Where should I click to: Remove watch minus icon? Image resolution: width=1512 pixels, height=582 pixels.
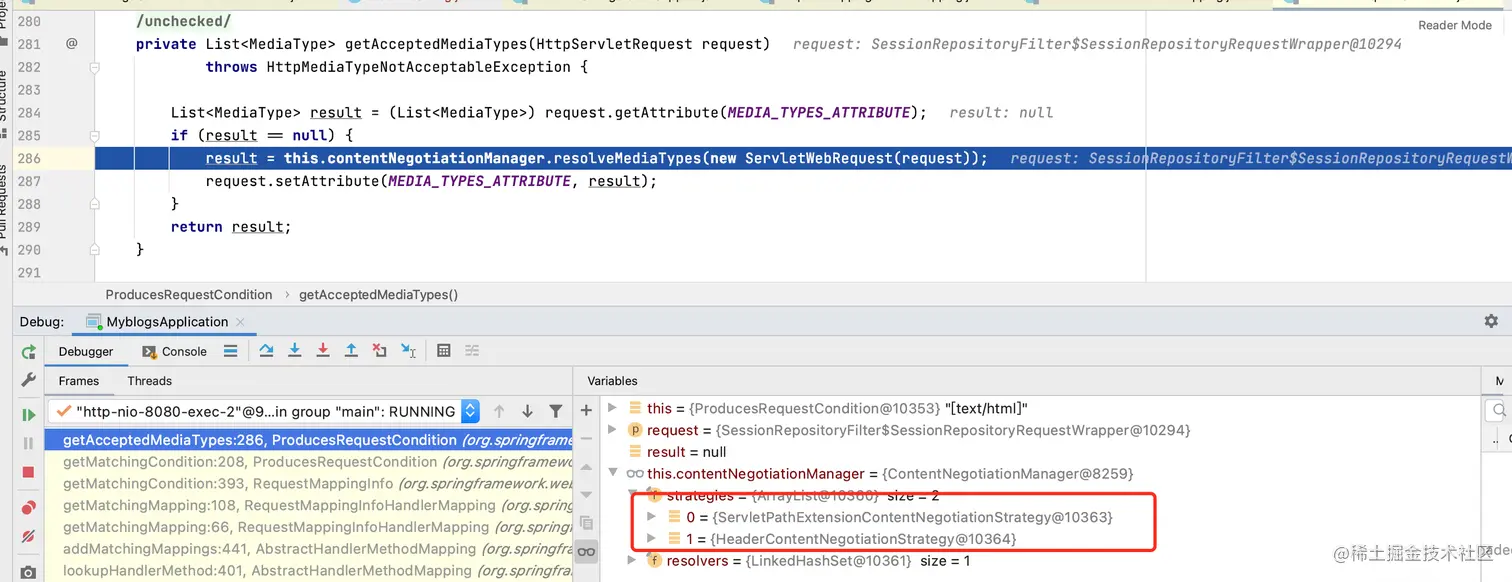coord(586,439)
